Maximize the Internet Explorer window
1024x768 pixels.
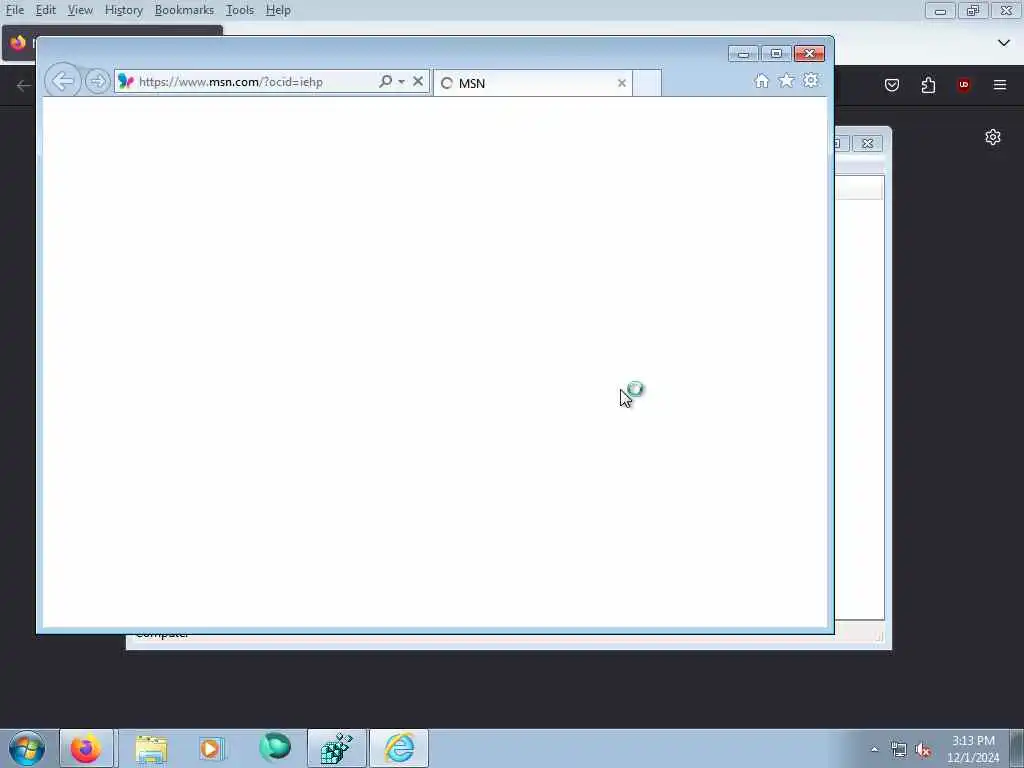[776, 54]
